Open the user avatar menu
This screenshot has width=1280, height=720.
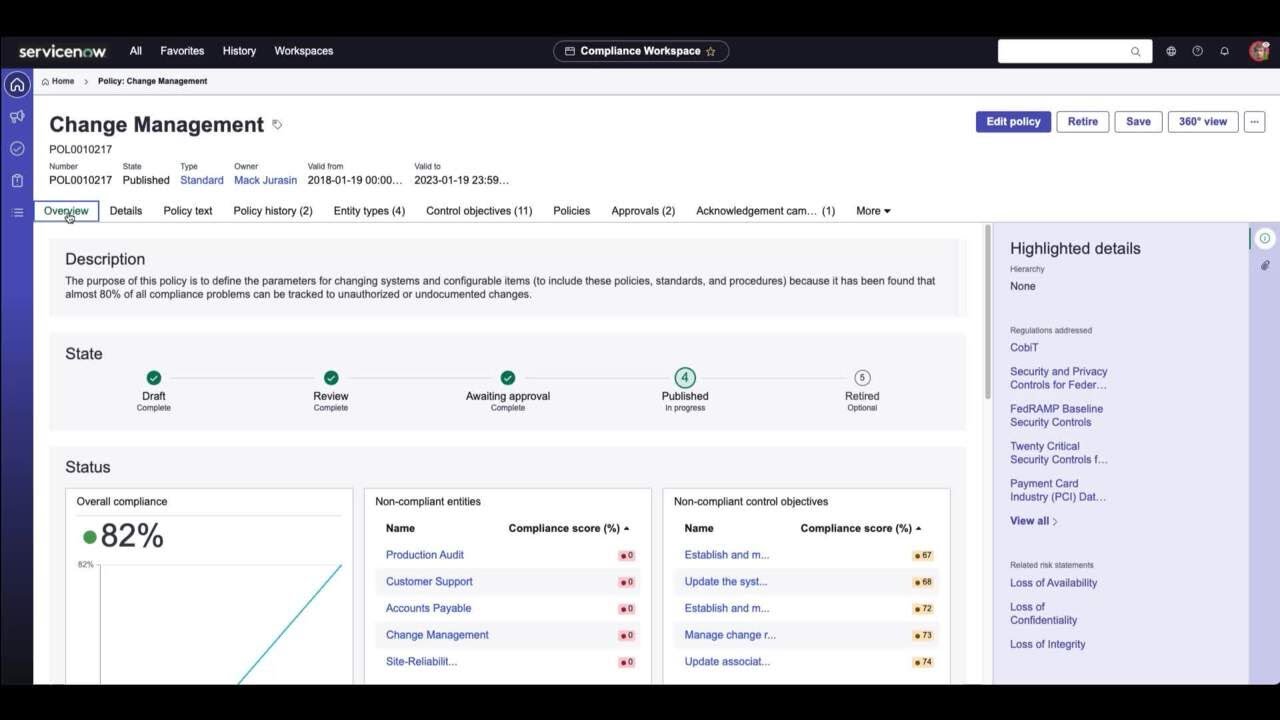[1259, 51]
